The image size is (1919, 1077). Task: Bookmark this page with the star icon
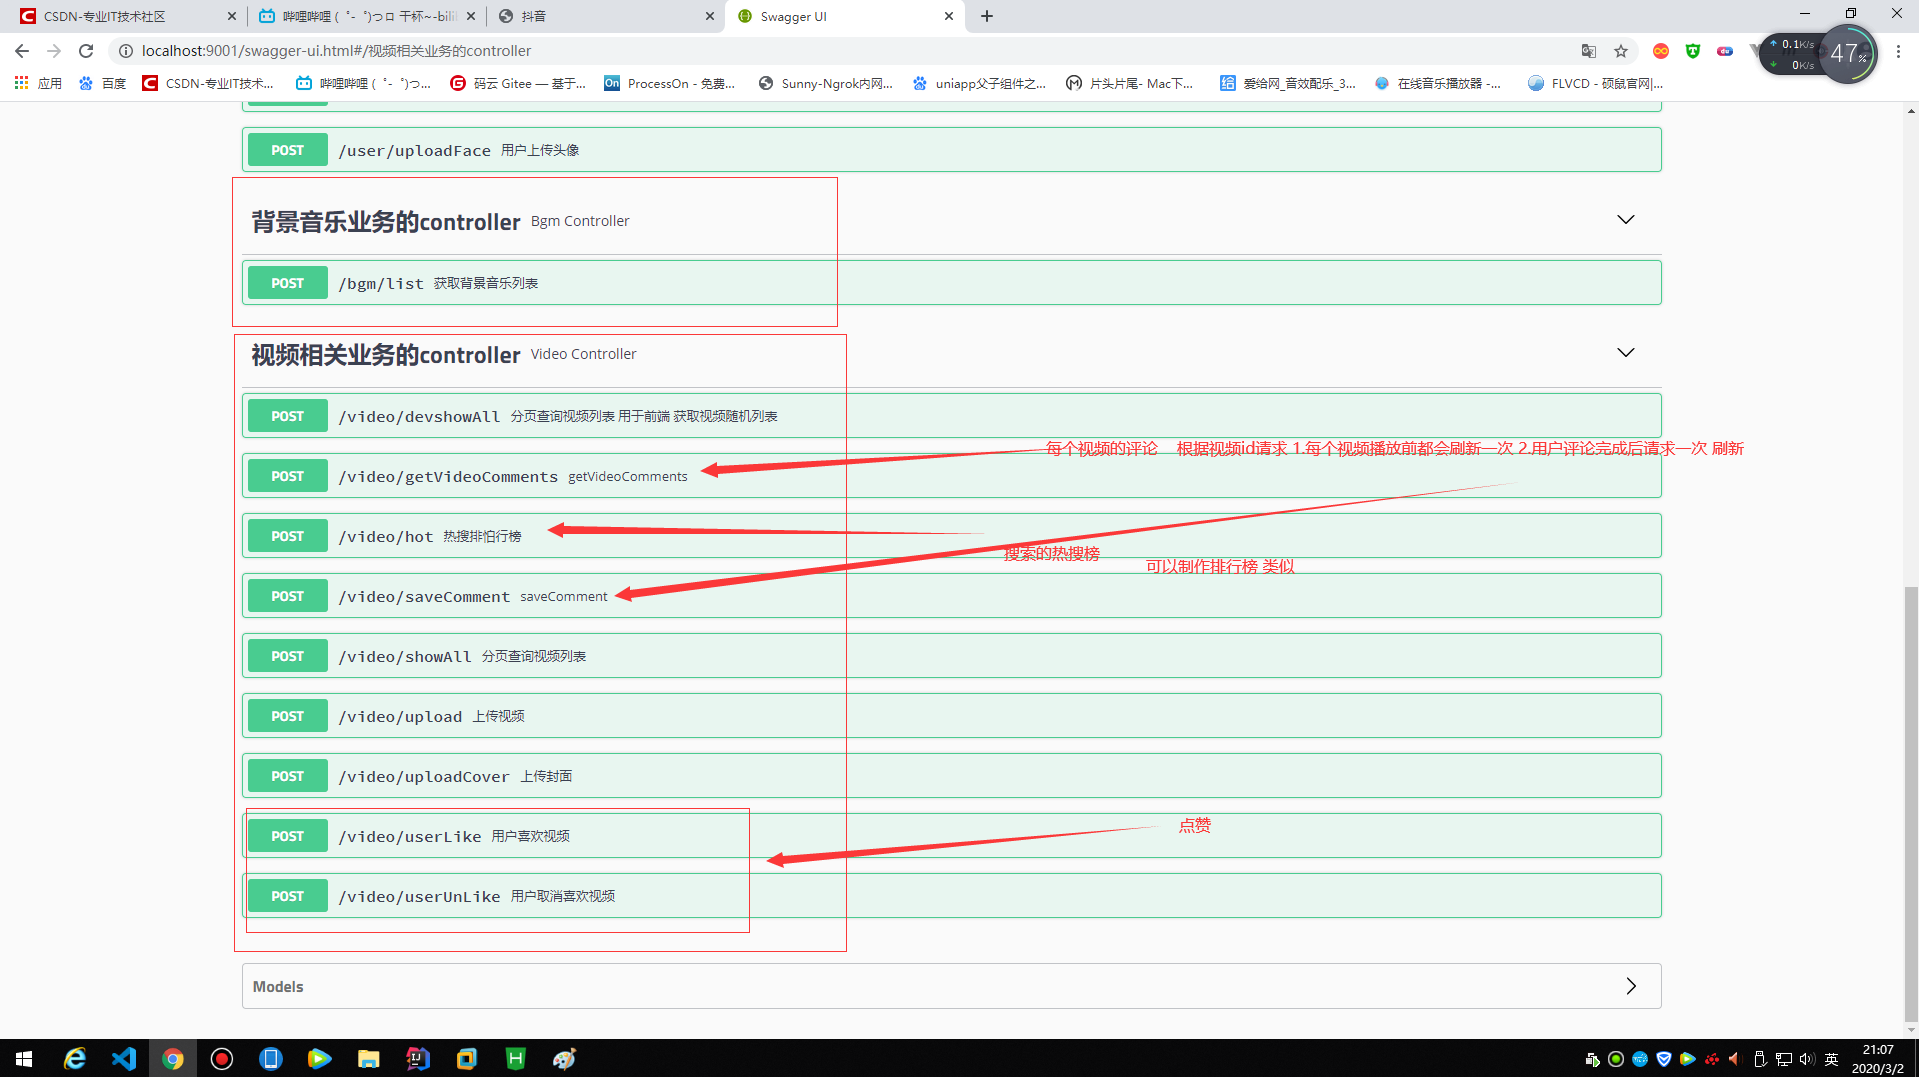click(x=1621, y=51)
